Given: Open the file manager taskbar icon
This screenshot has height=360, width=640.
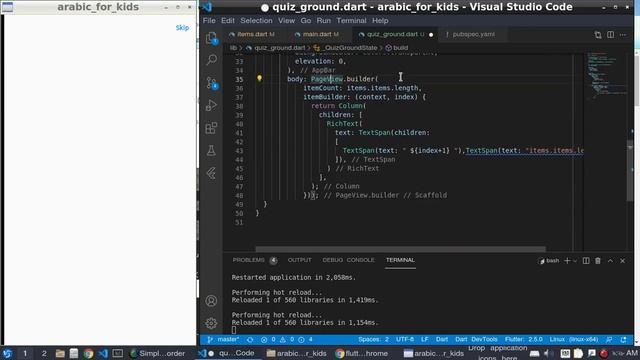Looking at the screenshot, I should tap(60, 353).
